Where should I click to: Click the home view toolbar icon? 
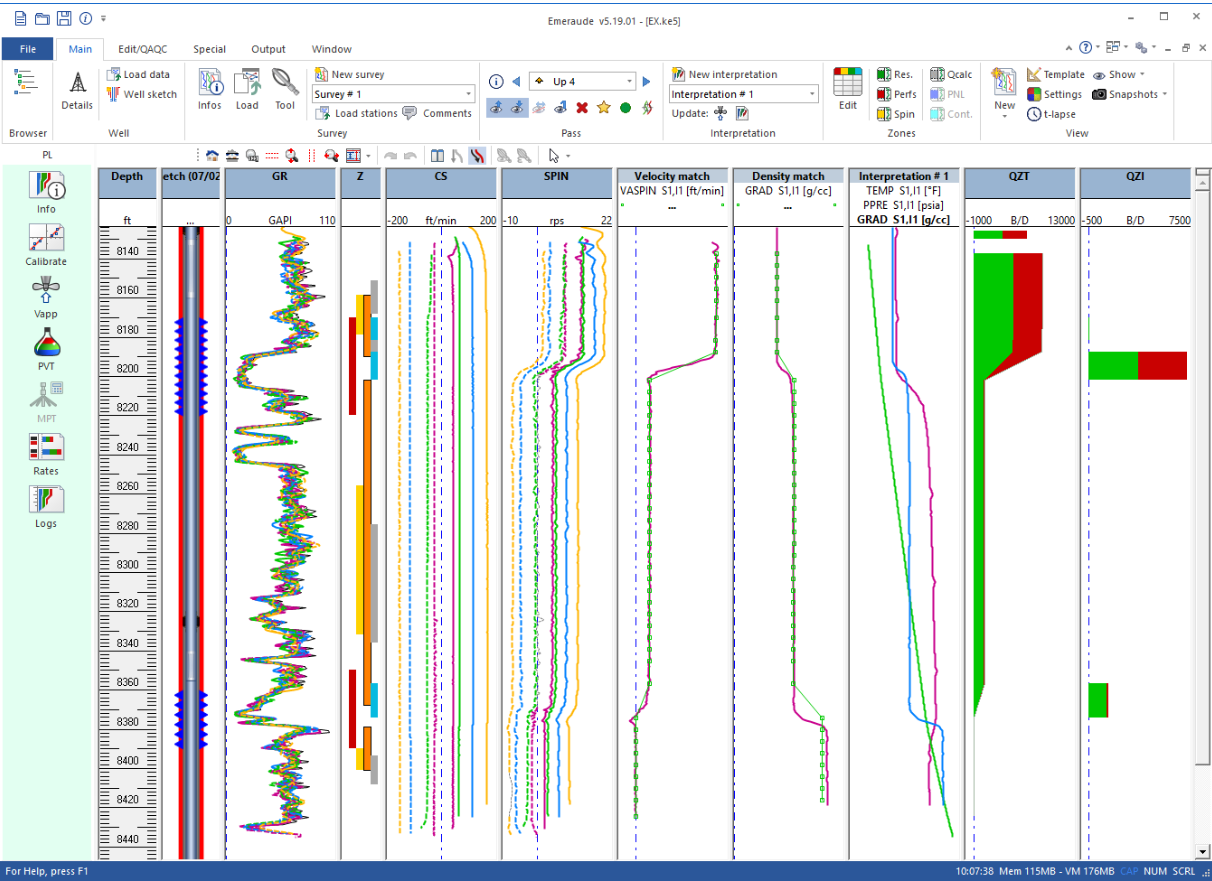coord(211,155)
